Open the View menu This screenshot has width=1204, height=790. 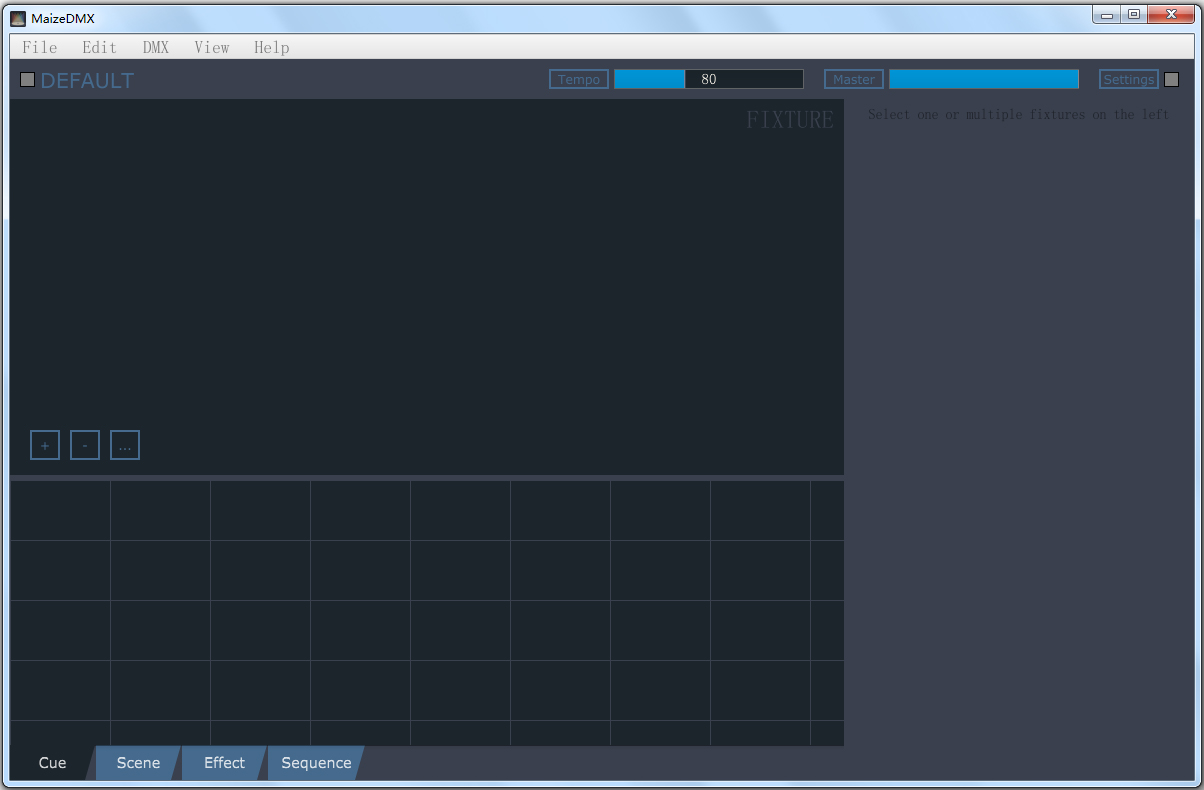pyautogui.click(x=212, y=47)
